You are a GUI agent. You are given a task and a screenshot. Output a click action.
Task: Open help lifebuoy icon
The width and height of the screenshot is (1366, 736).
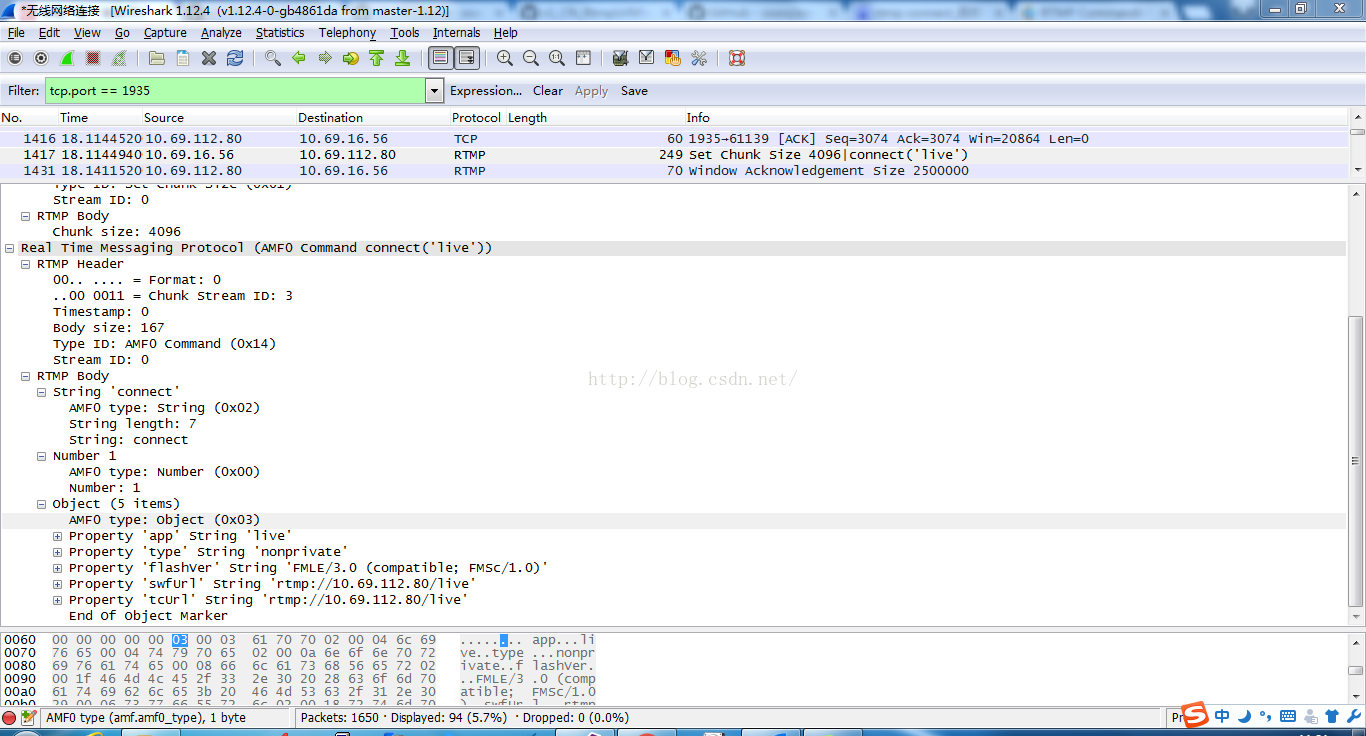[x=736, y=58]
